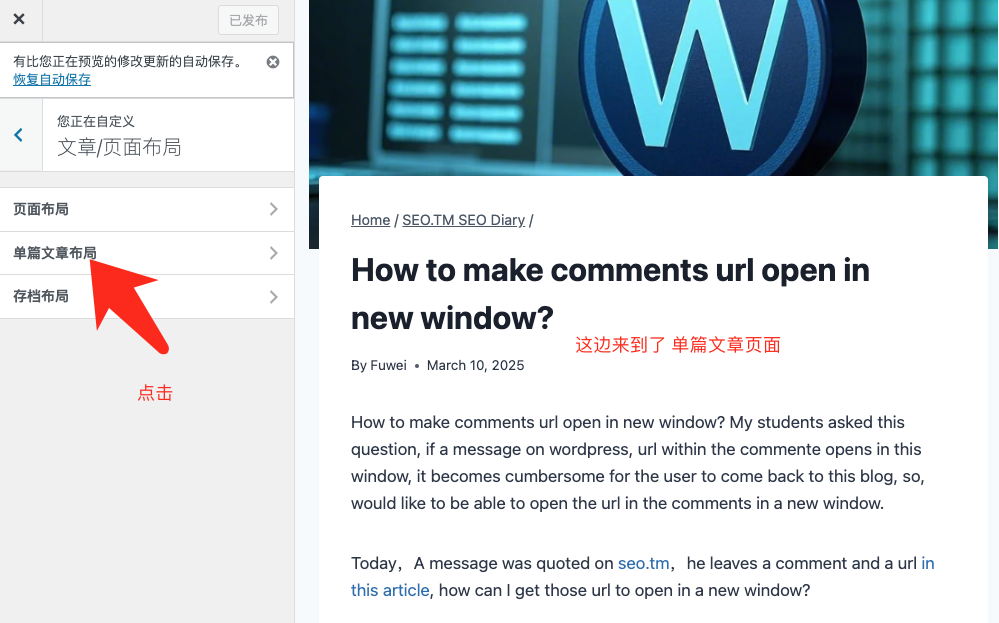
Task: Click the author name Fuwei
Action: (x=388, y=365)
